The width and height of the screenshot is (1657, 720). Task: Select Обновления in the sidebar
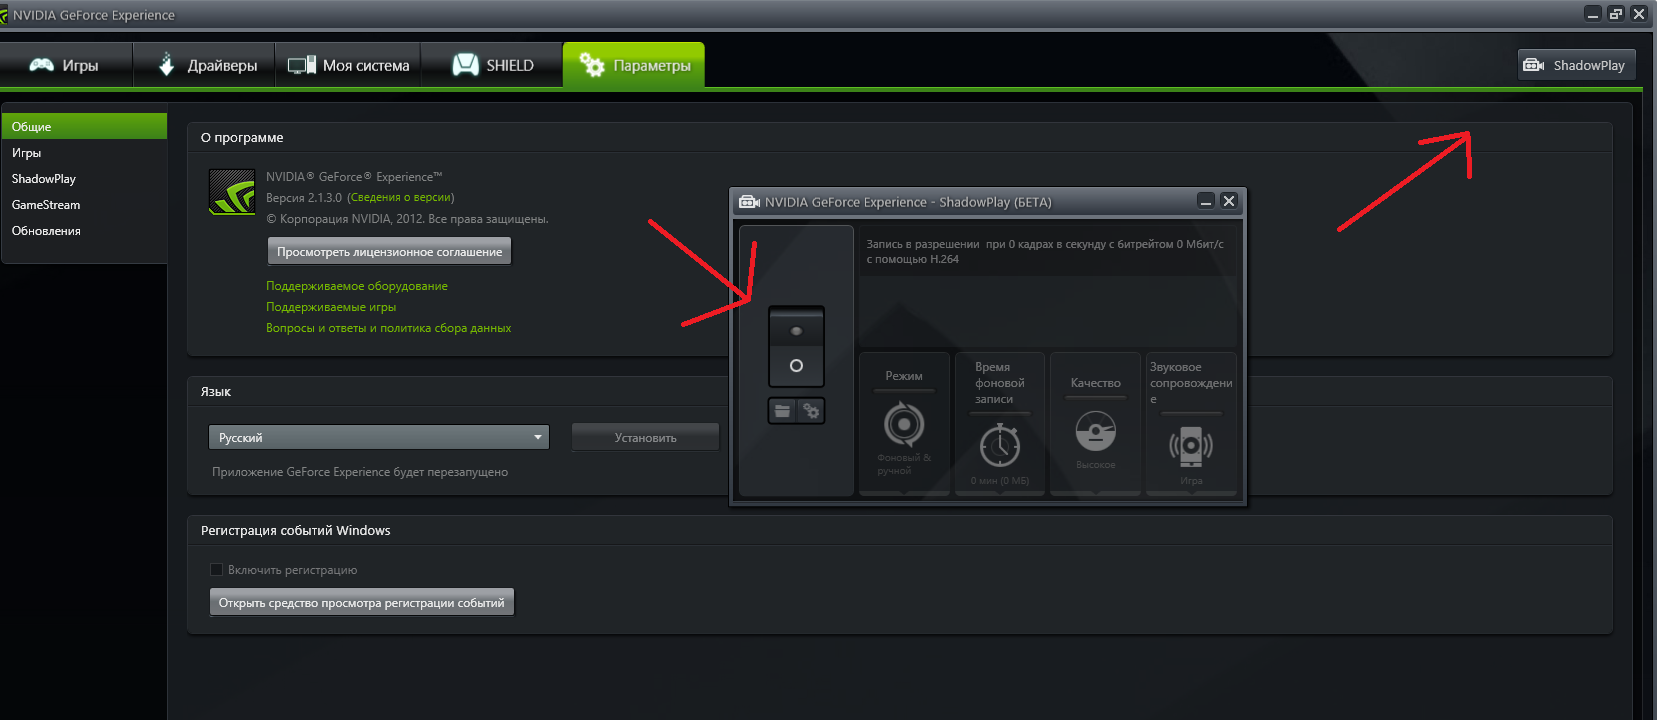[84, 231]
